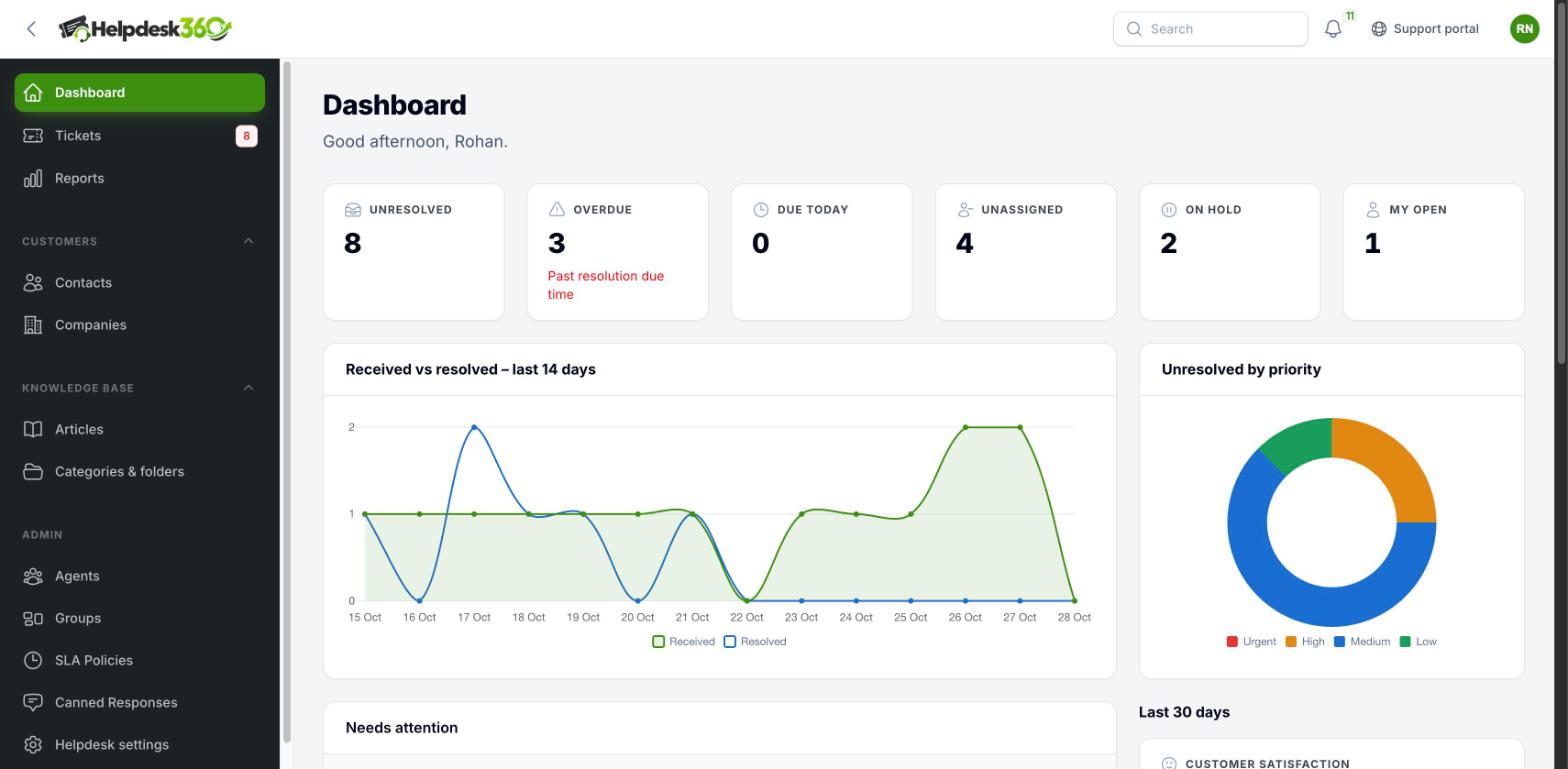Toggle Resolved series in chart legend

point(755,642)
